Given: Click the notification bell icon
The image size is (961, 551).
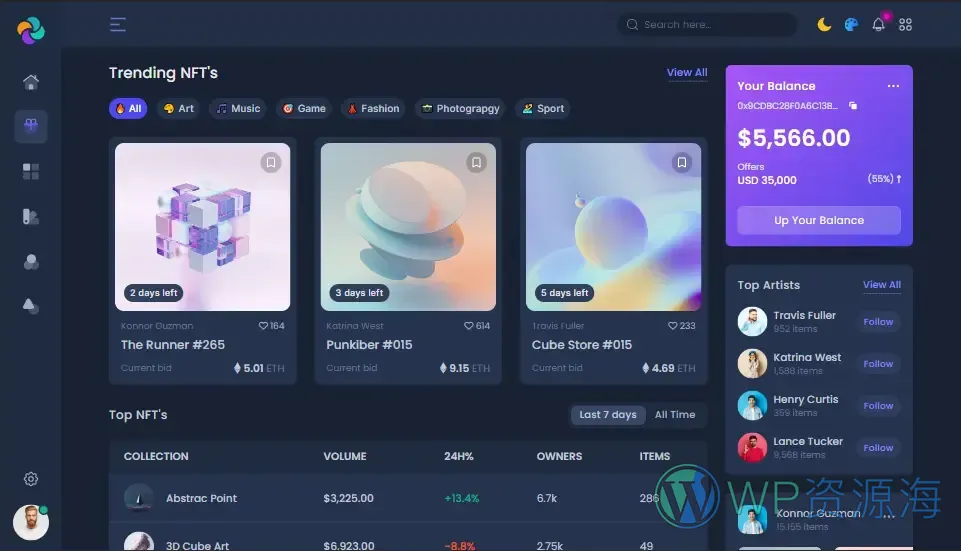Looking at the screenshot, I should tap(878, 25).
